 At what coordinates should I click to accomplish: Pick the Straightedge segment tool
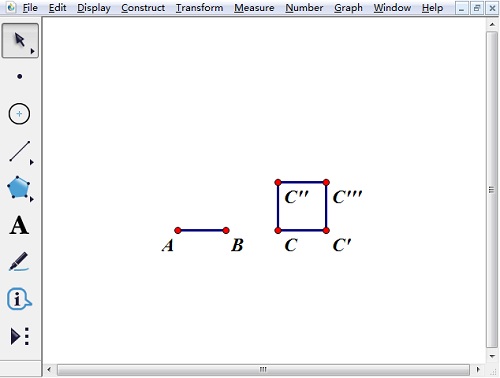click(x=20, y=151)
